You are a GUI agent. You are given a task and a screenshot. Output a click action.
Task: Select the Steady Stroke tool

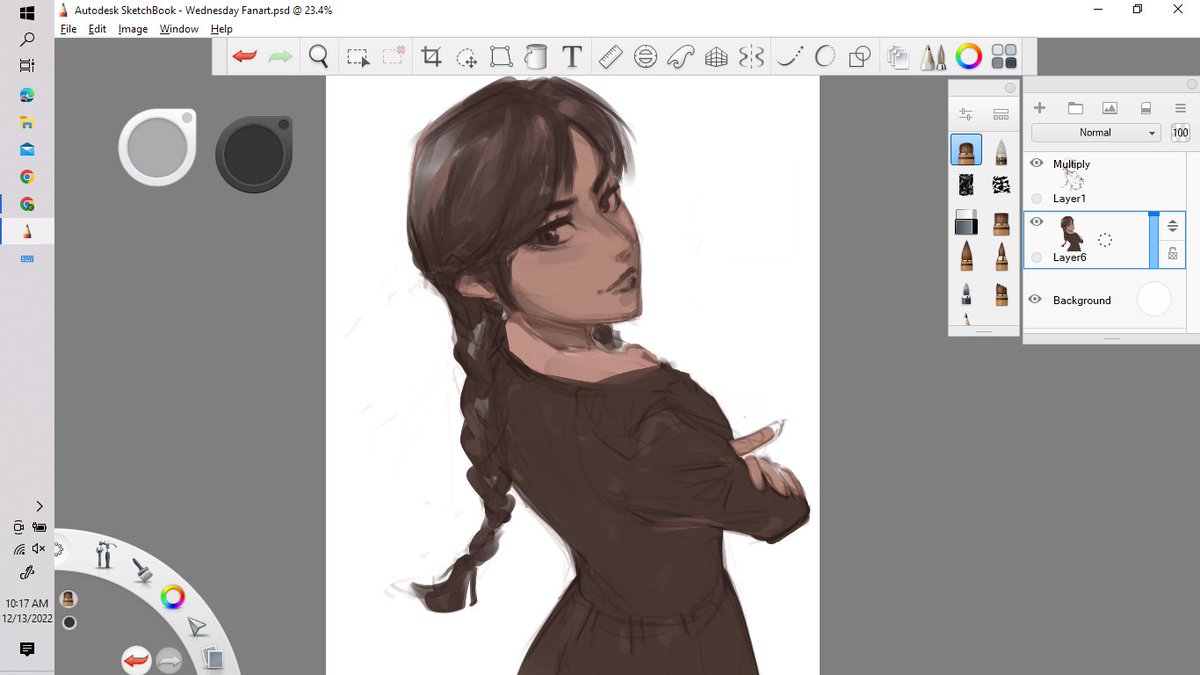tap(790, 57)
